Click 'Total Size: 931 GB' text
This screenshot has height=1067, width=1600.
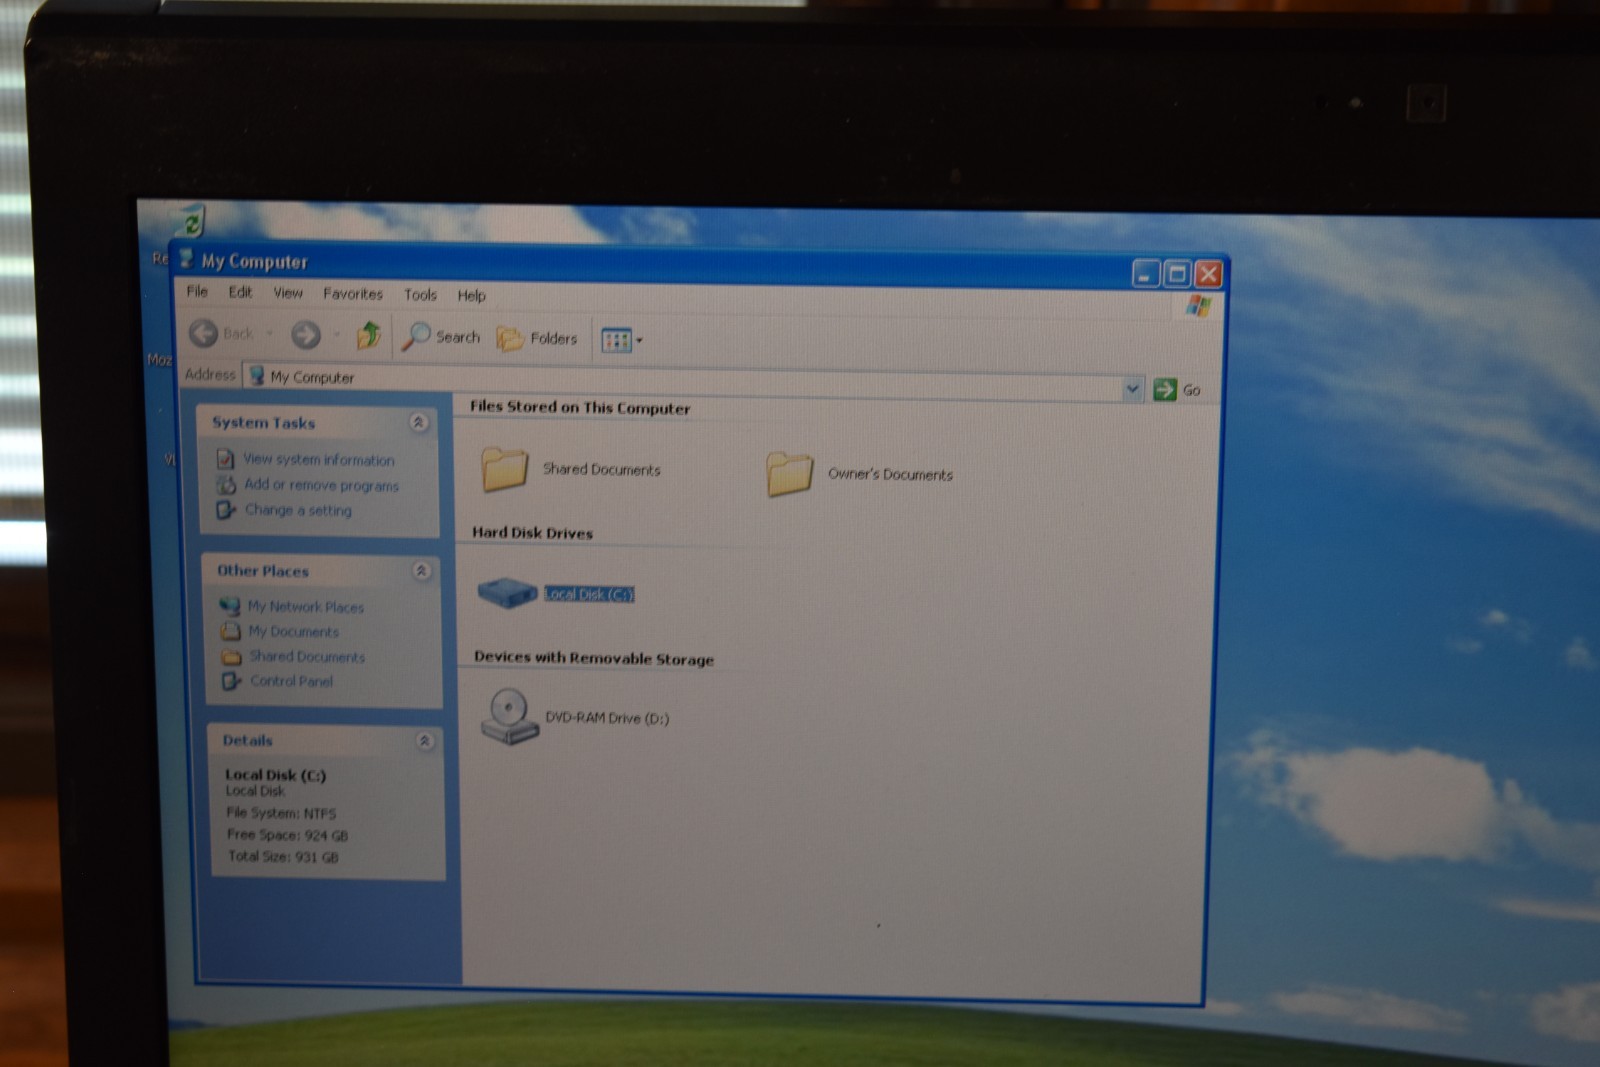[x=283, y=857]
